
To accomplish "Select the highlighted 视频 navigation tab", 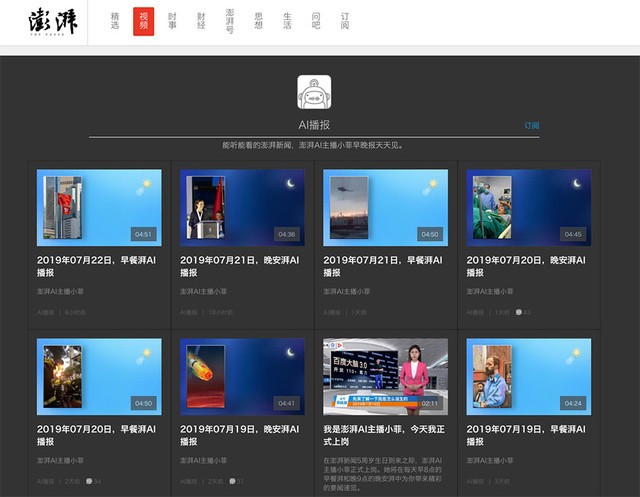I will pos(144,21).
